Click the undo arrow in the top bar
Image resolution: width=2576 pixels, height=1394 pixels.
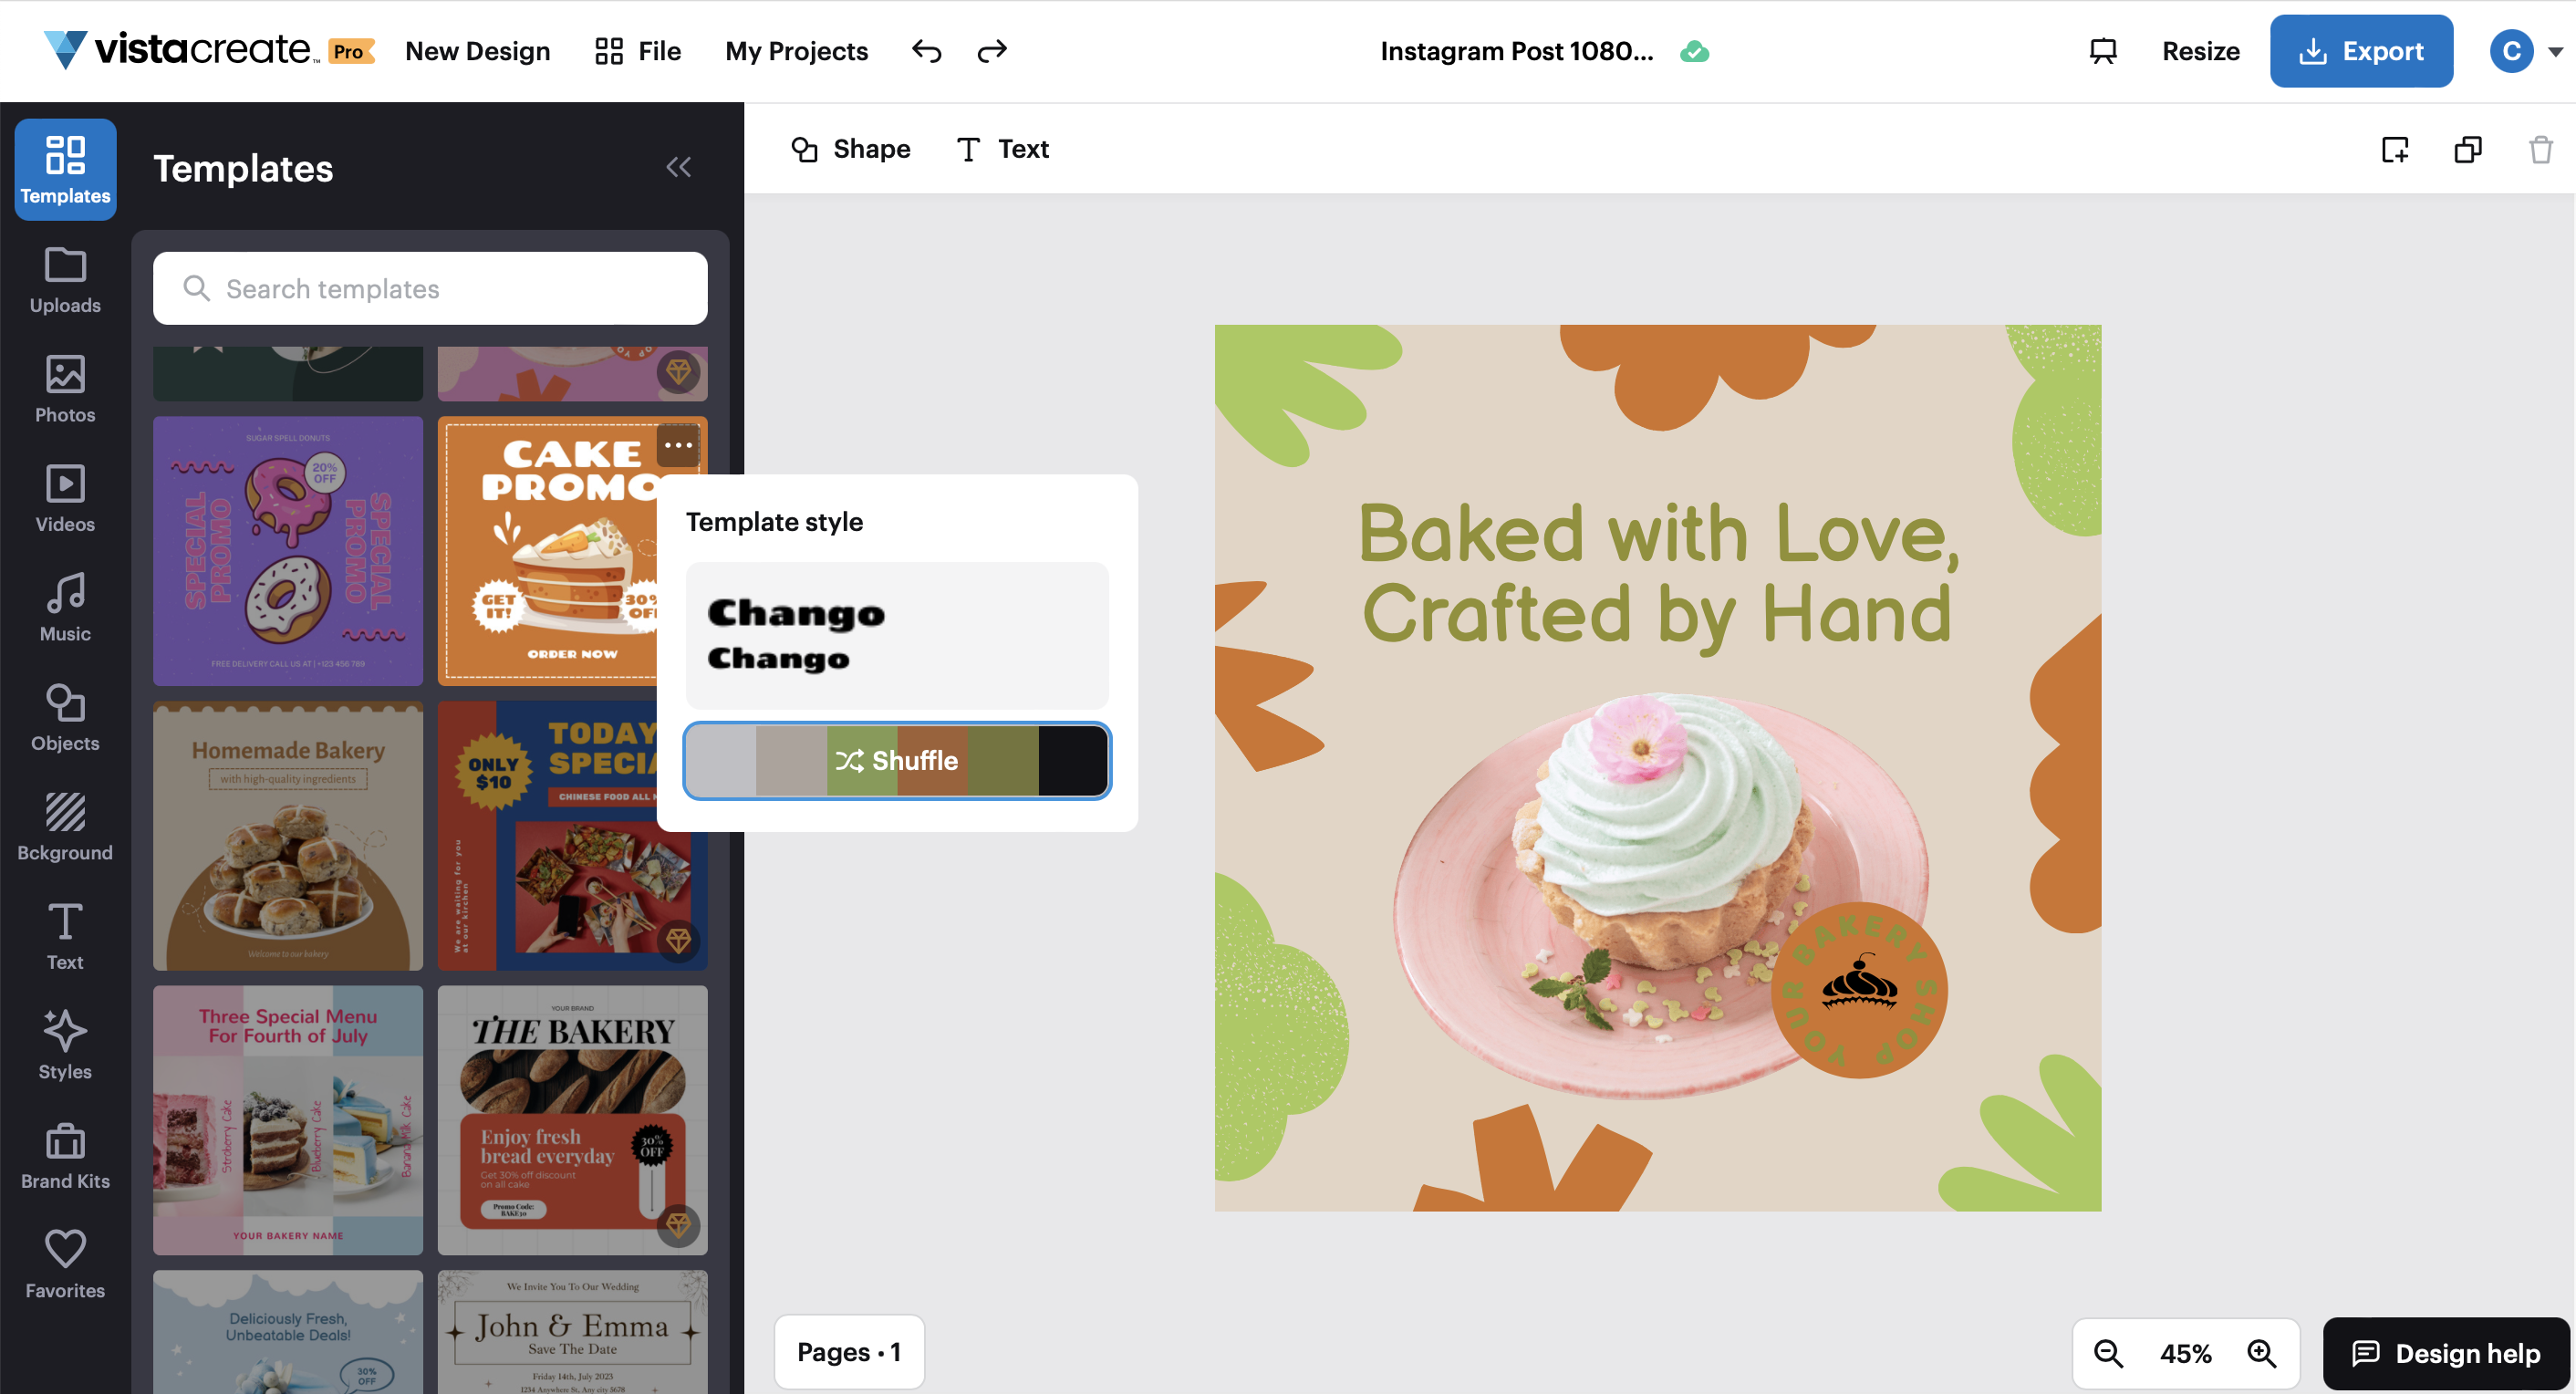[925, 50]
